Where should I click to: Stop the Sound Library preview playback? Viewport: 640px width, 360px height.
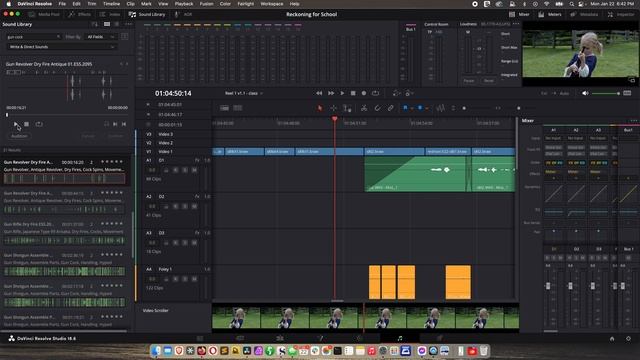(x=27, y=124)
